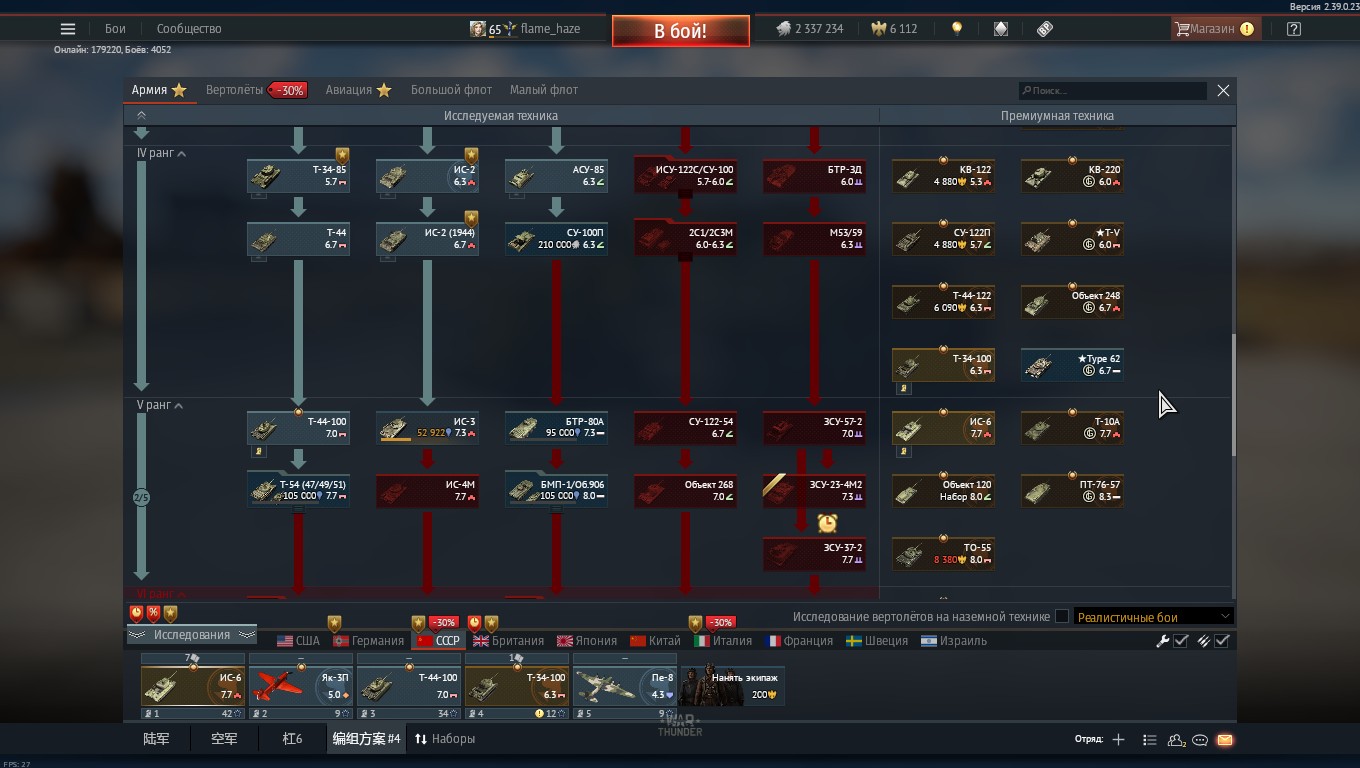The width and height of the screenshot is (1360, 768).
Task: Select the Китай nation tab
Action: (x=655, y=641)
